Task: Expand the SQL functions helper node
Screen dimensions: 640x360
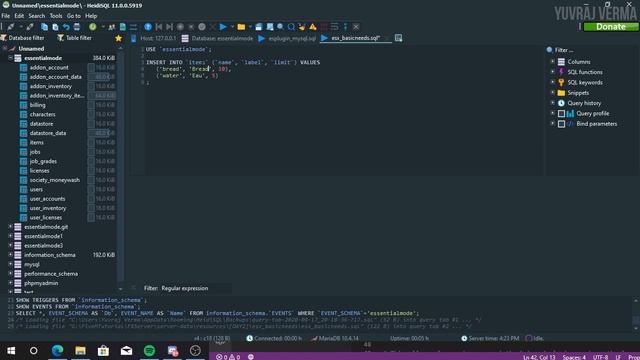Action: (x=553, y=72)
